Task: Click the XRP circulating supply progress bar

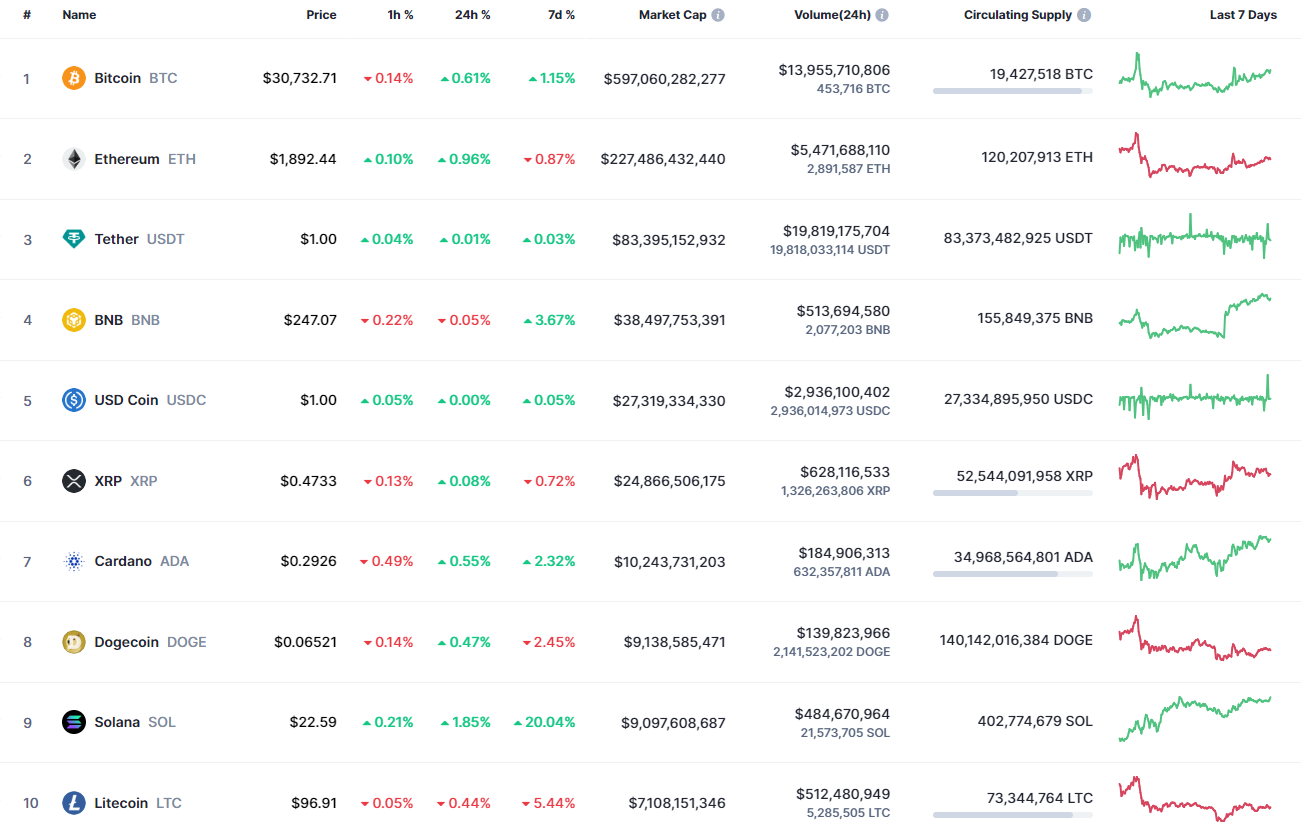Action: [x=1012, y=492]
